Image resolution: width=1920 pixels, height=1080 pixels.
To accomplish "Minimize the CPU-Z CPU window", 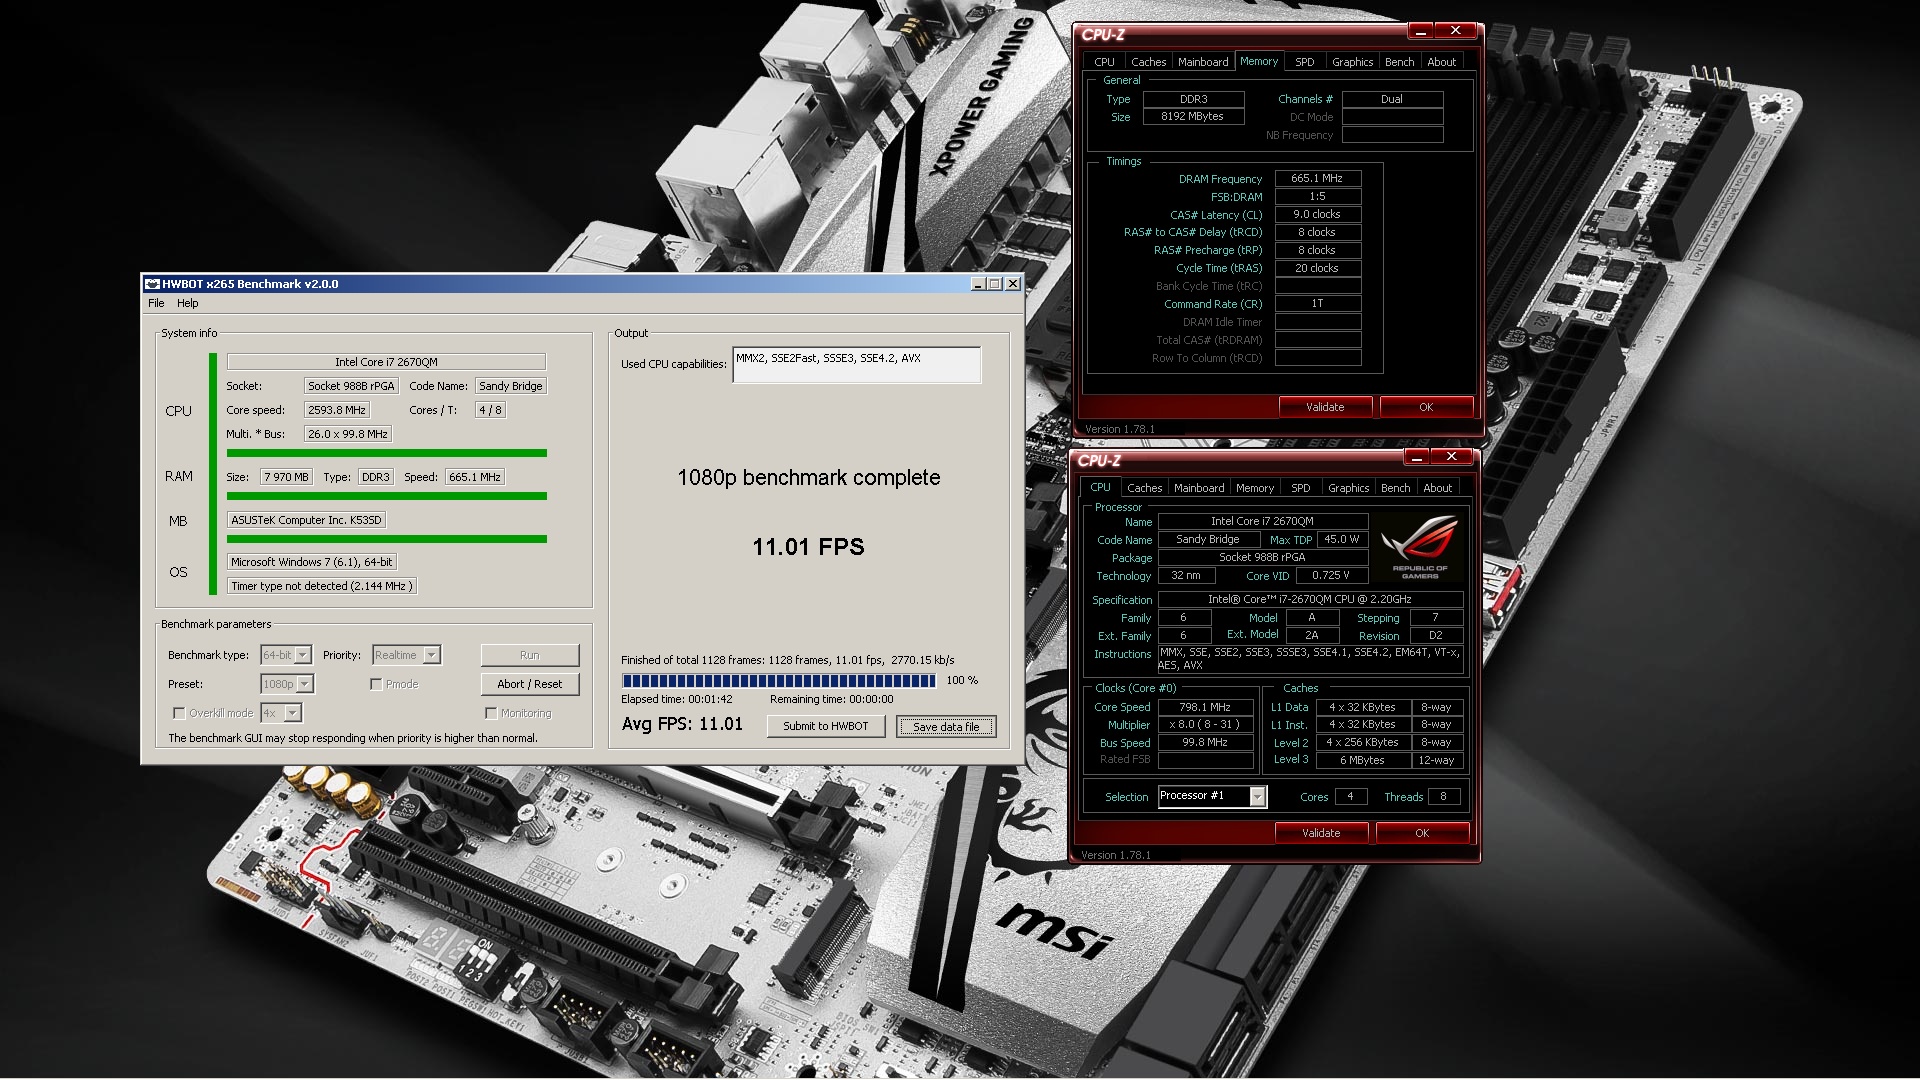I will [1417, 457].
